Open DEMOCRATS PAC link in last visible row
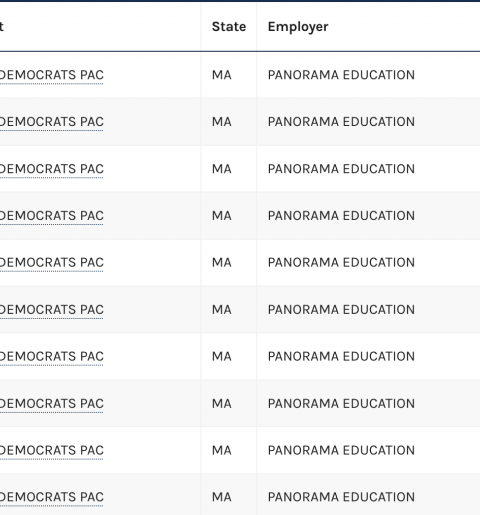The image size is (480, 515). tap(52, 497)
